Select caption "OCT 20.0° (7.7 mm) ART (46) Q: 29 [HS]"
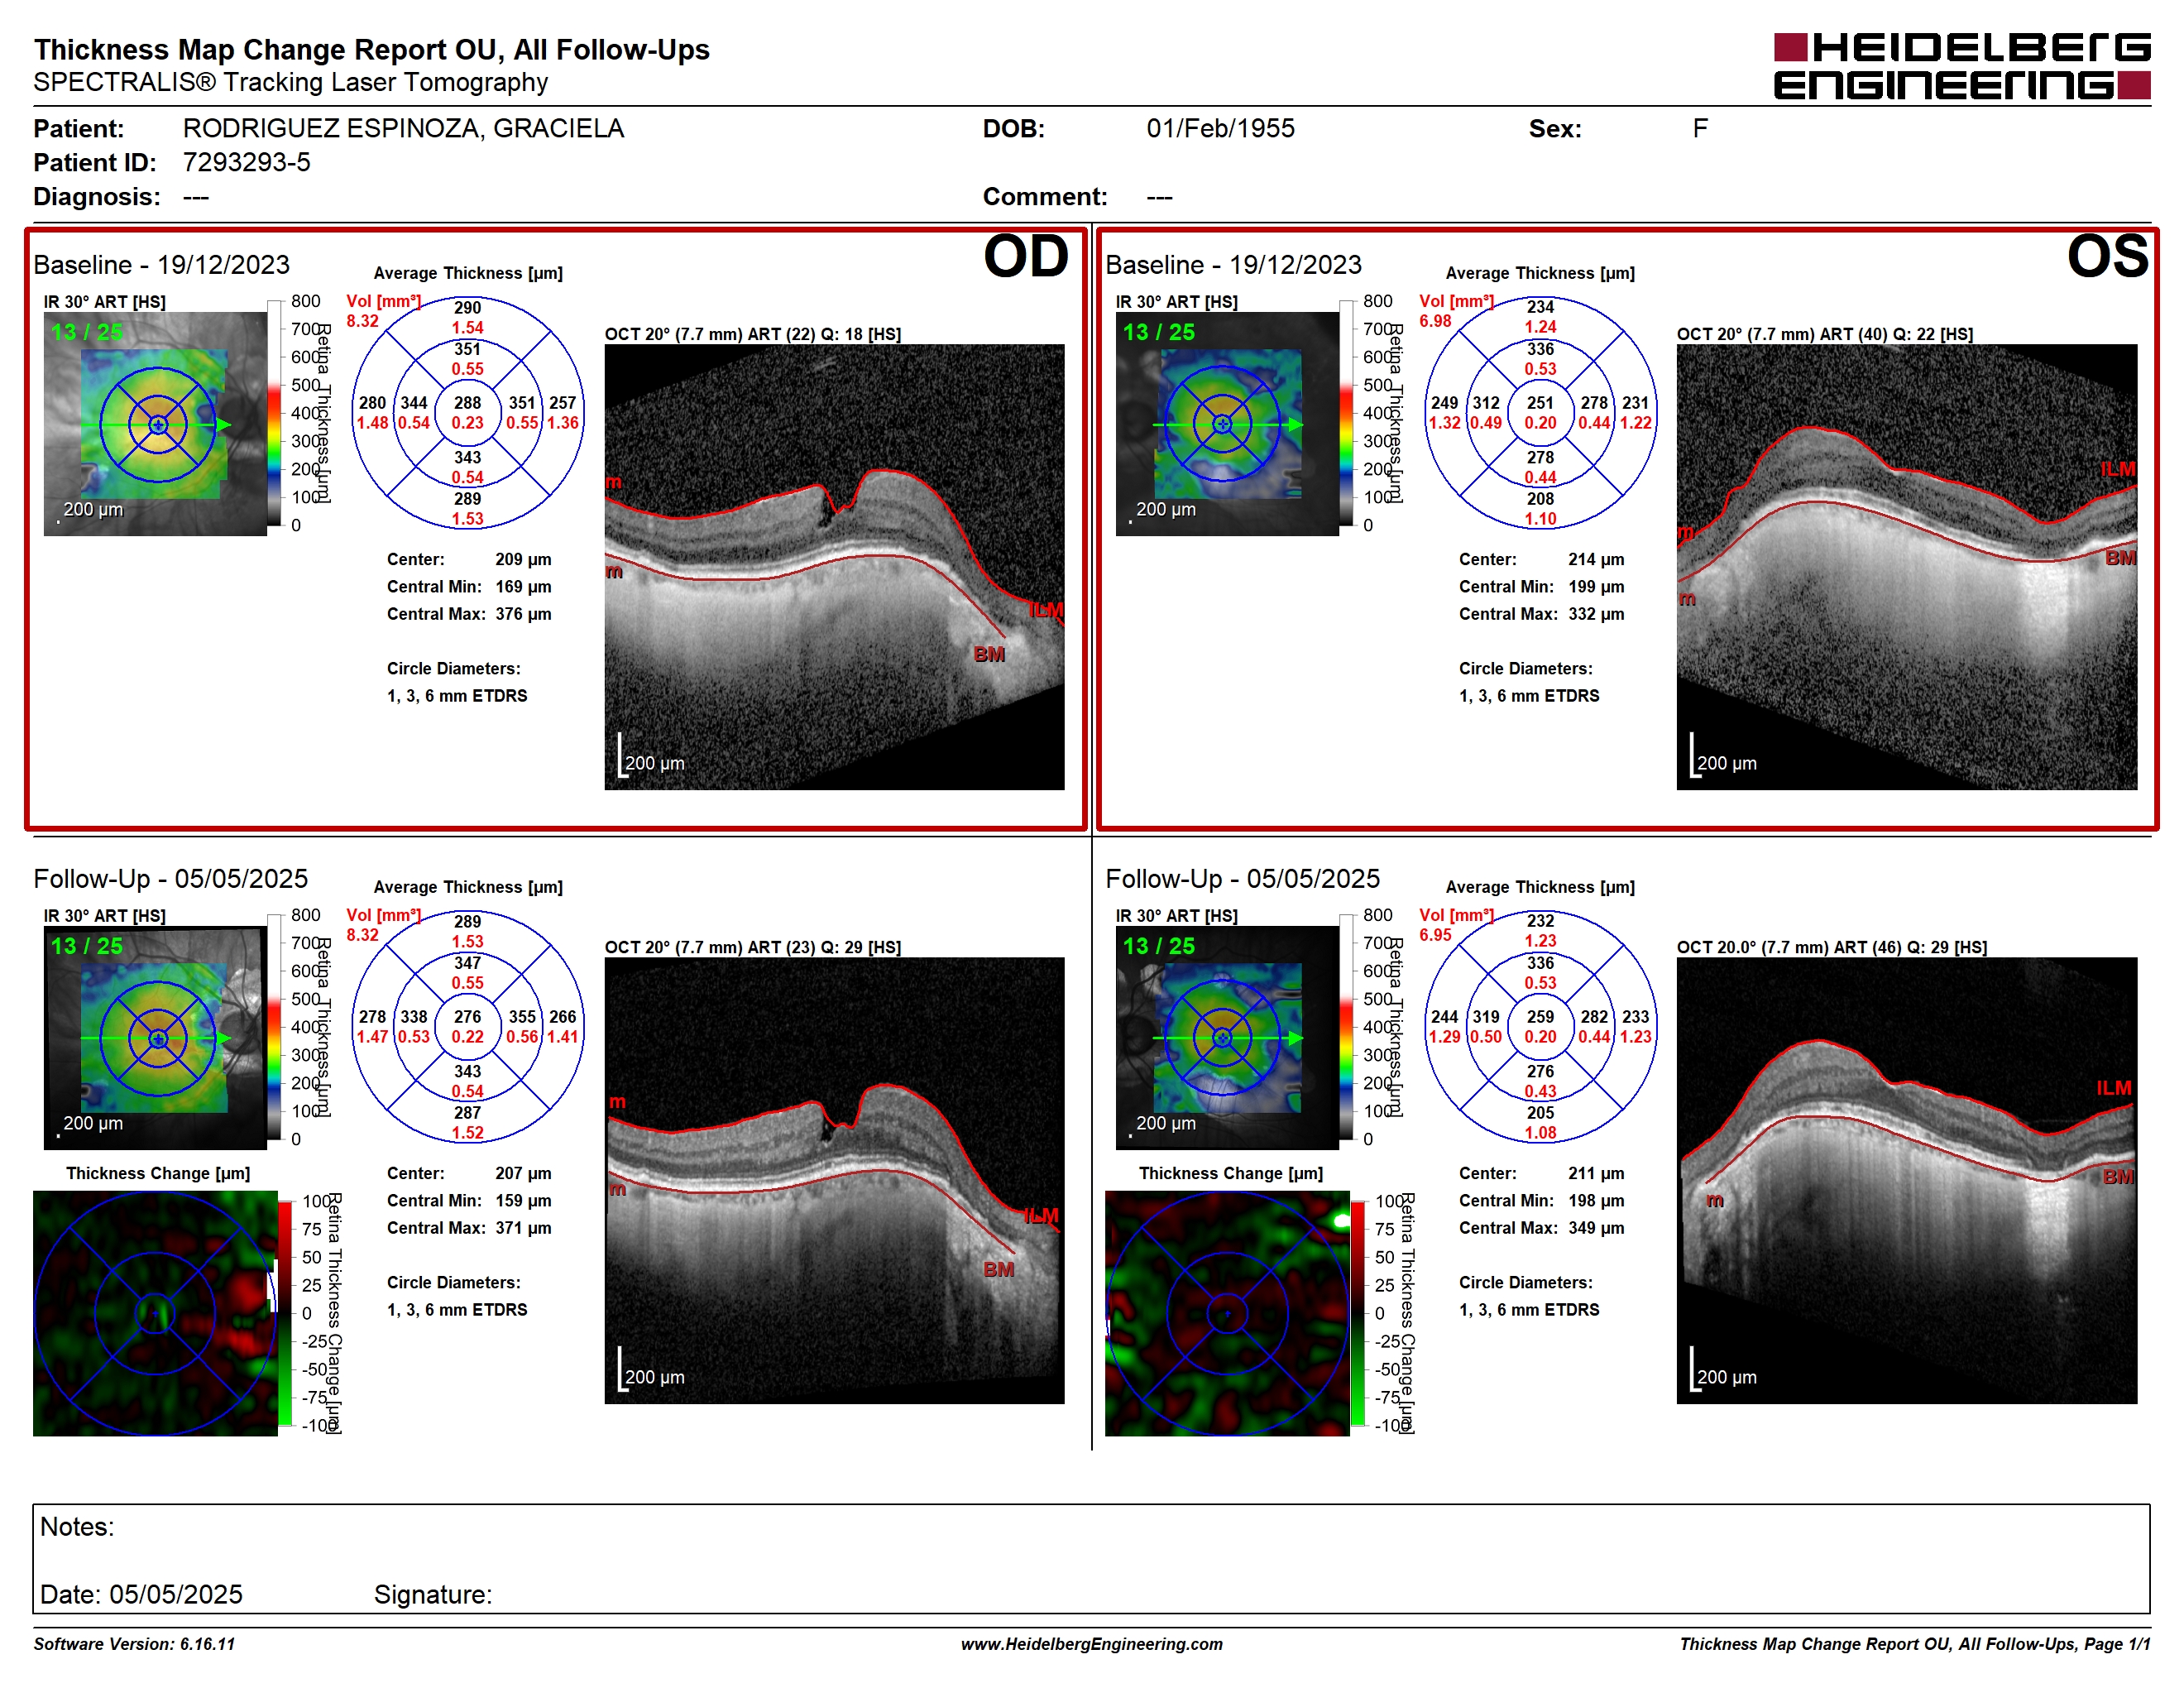Screen dimensions: 2184x1688 pos(1831,947)
